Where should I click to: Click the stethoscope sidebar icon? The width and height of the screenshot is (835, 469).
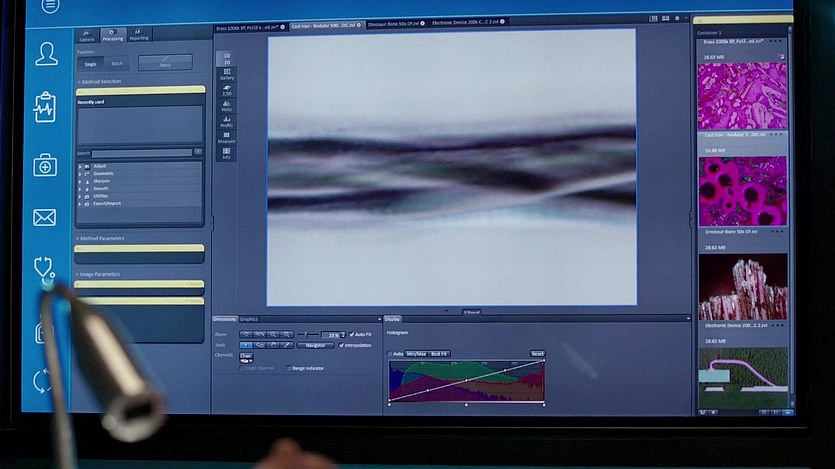coord(44,269)
